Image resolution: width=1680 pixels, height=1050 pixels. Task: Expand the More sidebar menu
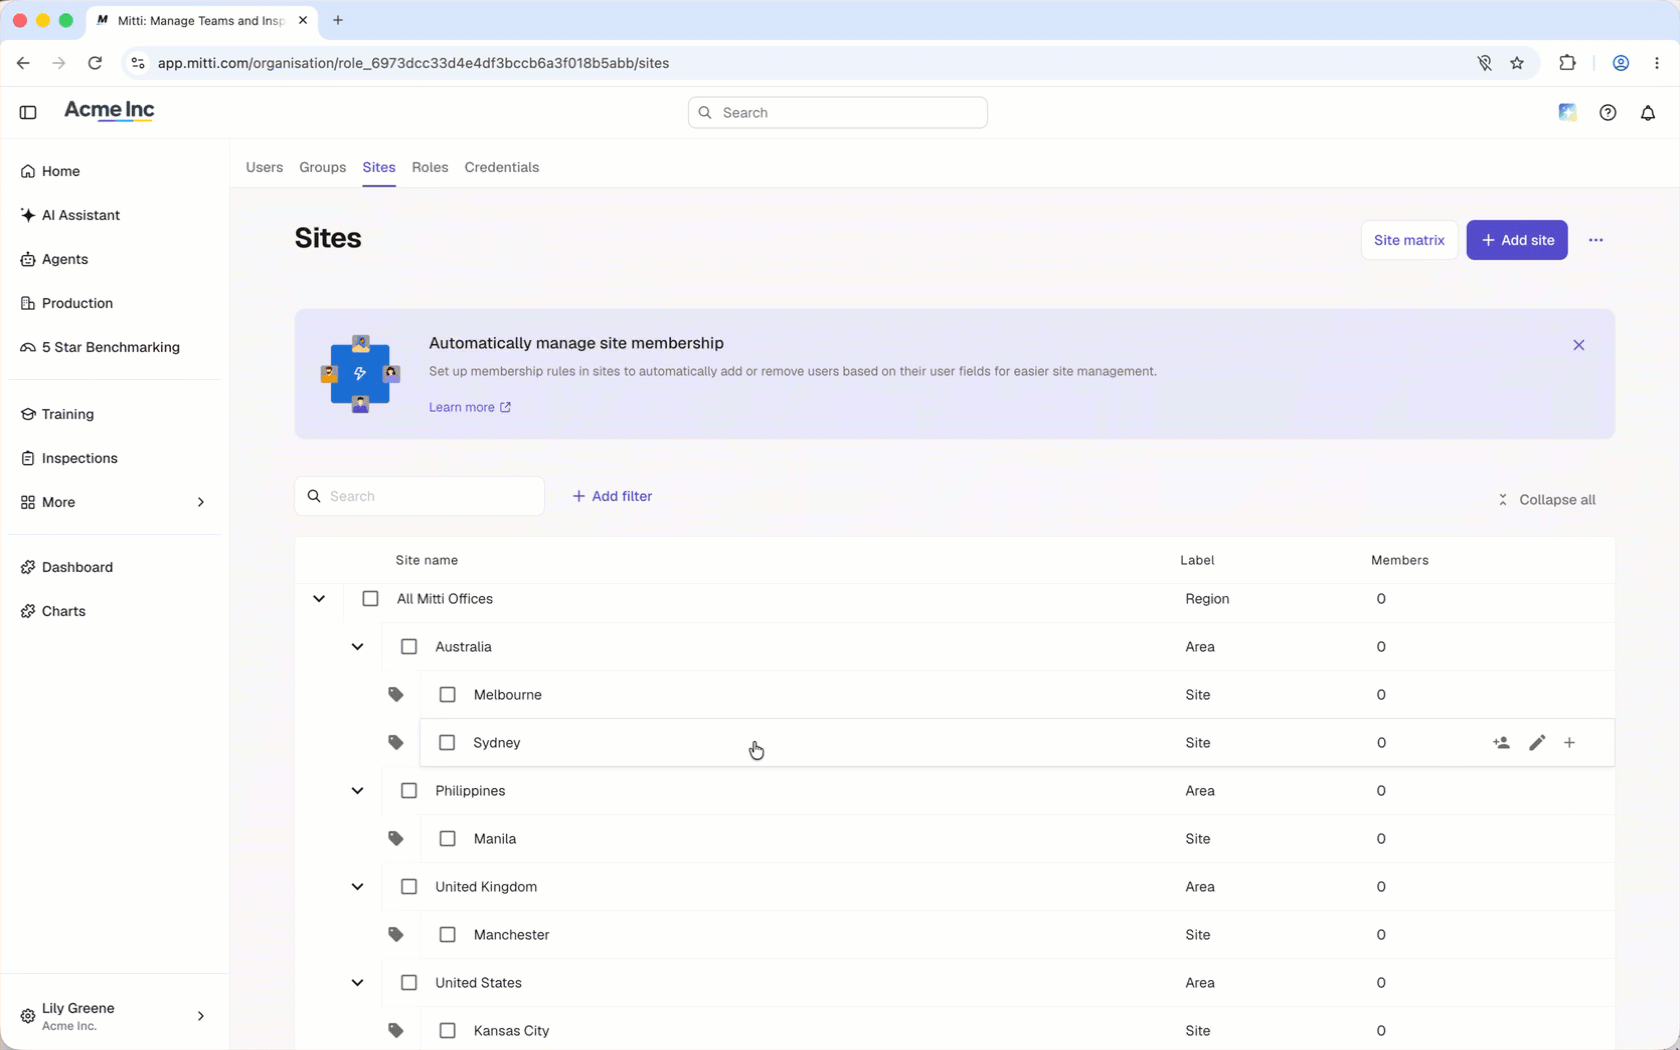click(115, 502)
